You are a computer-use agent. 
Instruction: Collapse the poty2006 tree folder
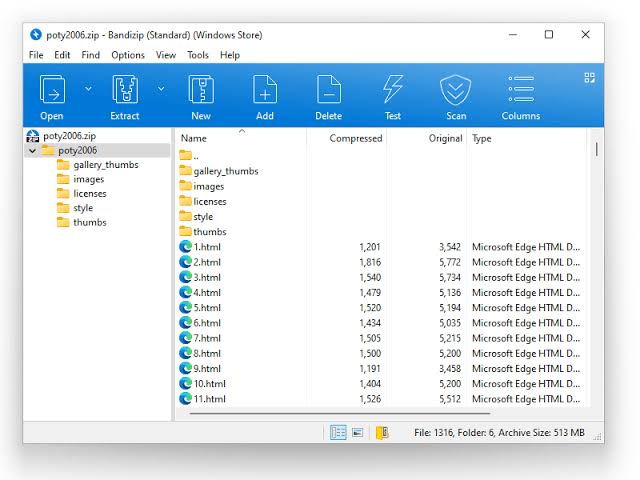coord(32,151)
